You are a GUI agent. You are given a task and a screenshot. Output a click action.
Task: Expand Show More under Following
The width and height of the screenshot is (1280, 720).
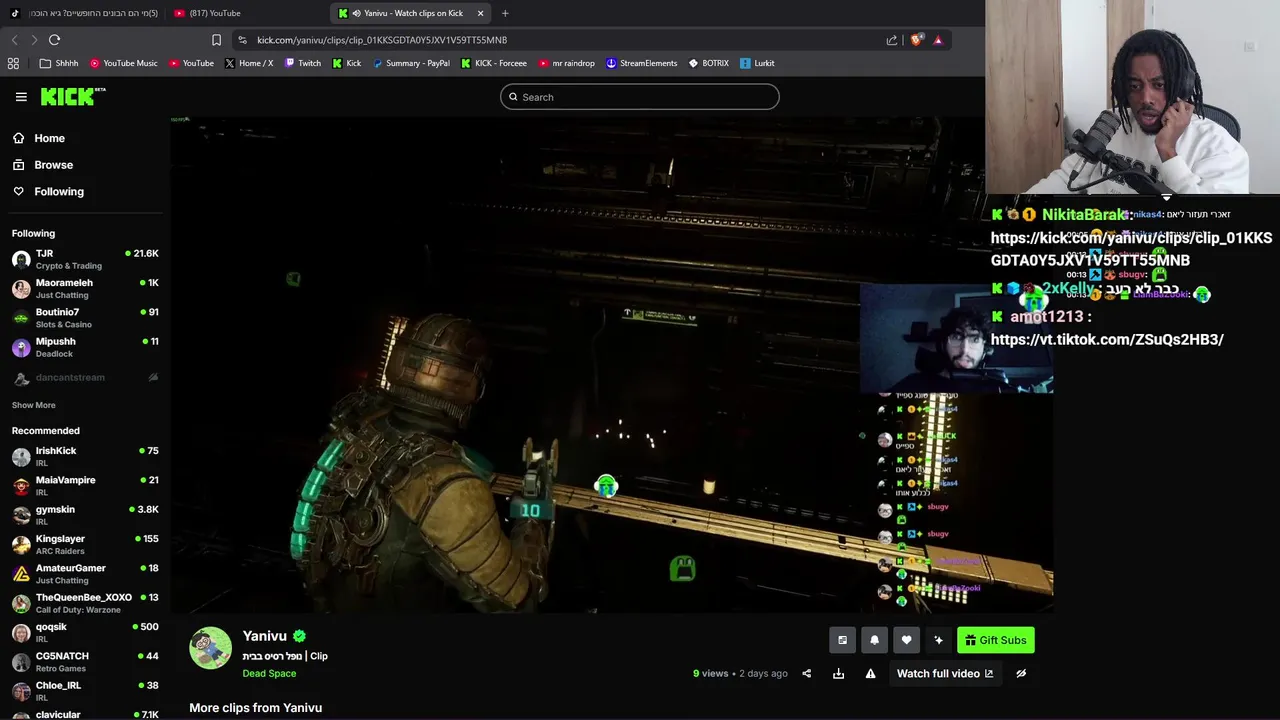(33, 405)
